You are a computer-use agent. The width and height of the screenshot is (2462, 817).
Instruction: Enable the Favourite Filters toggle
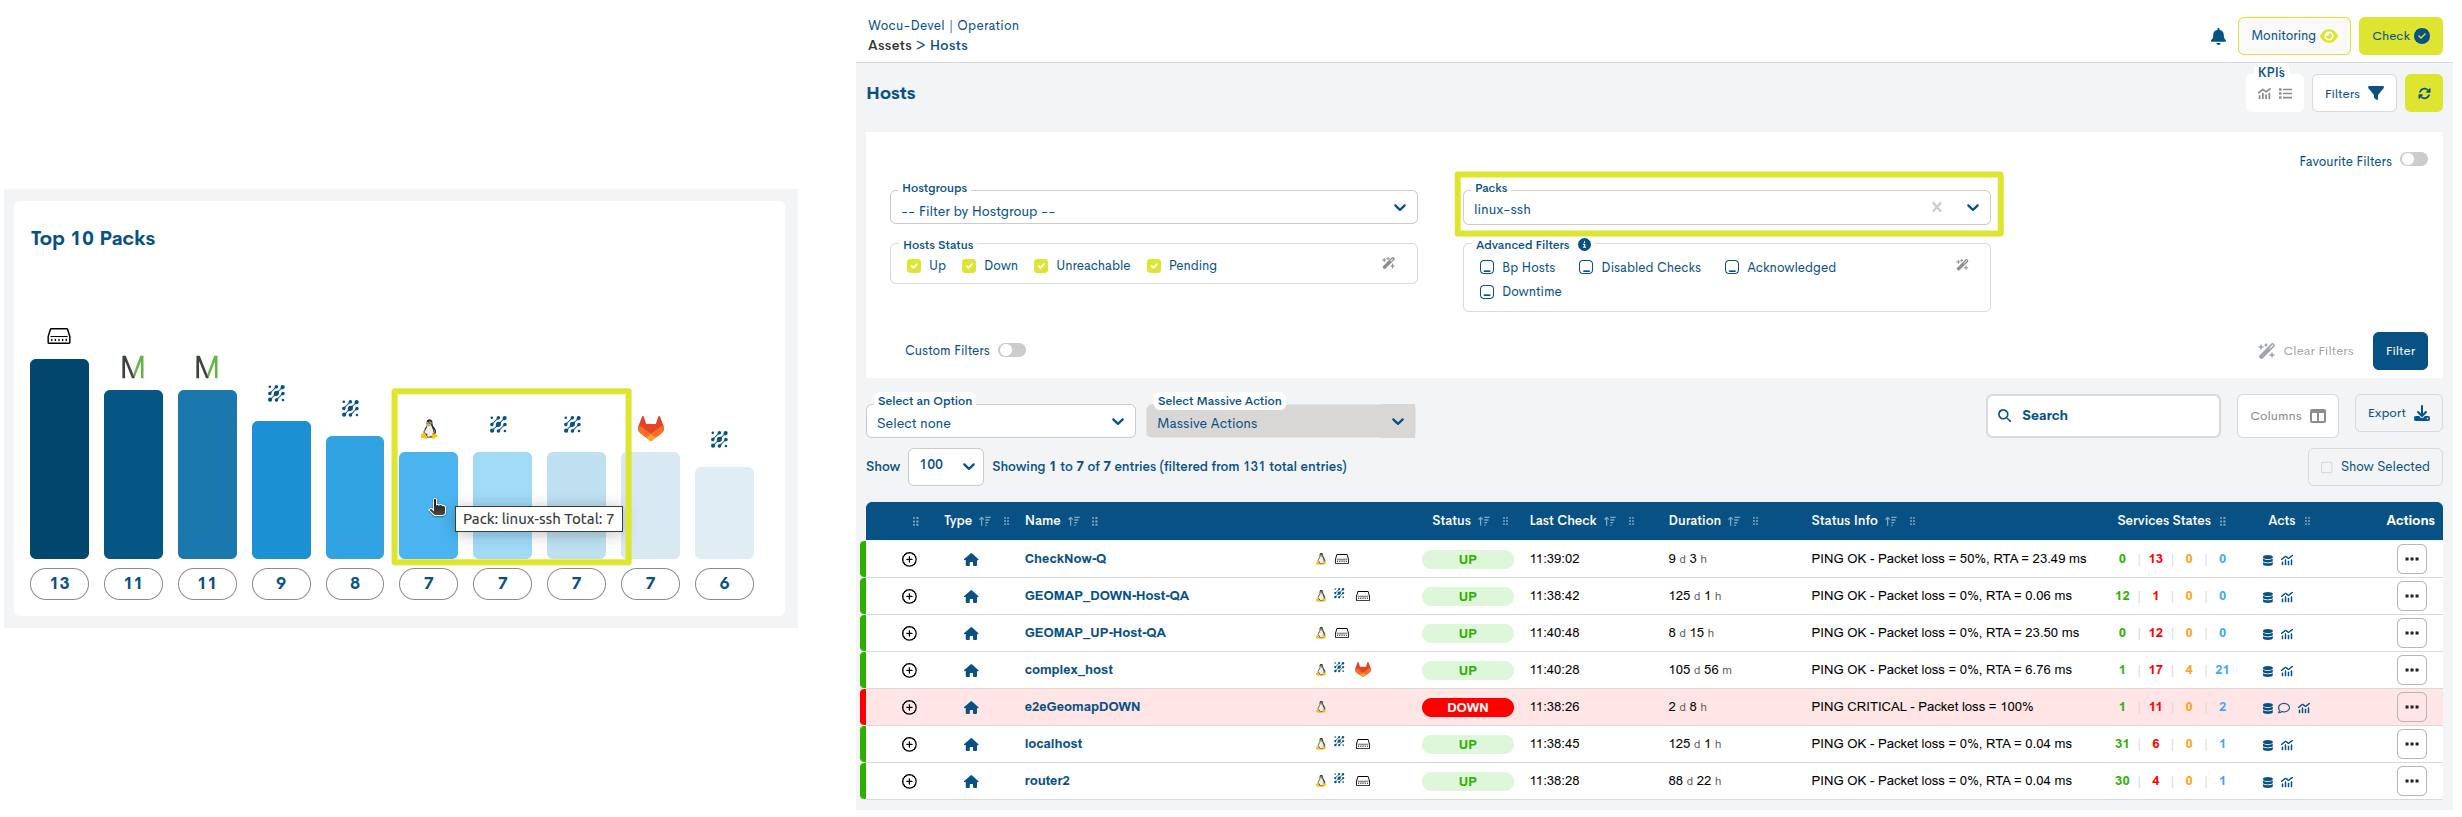tap(2413, 160)
